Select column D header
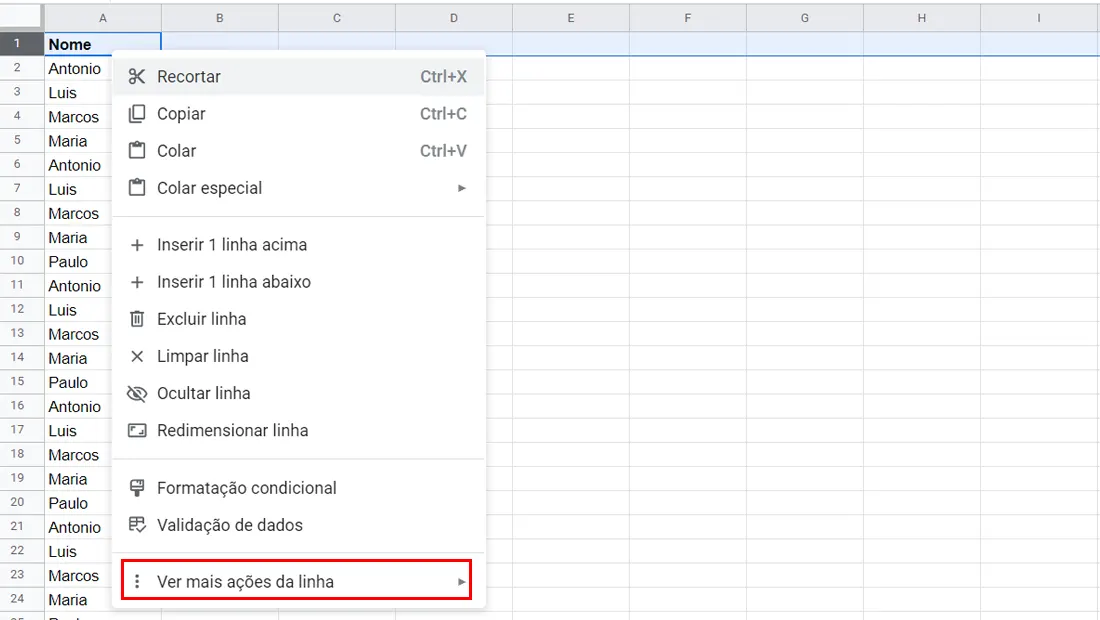Viewport: 1100px width, 620px height. 454,18
